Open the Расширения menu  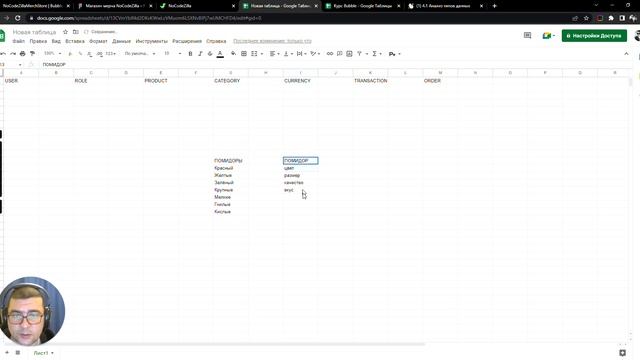click(x=187, y=41)
